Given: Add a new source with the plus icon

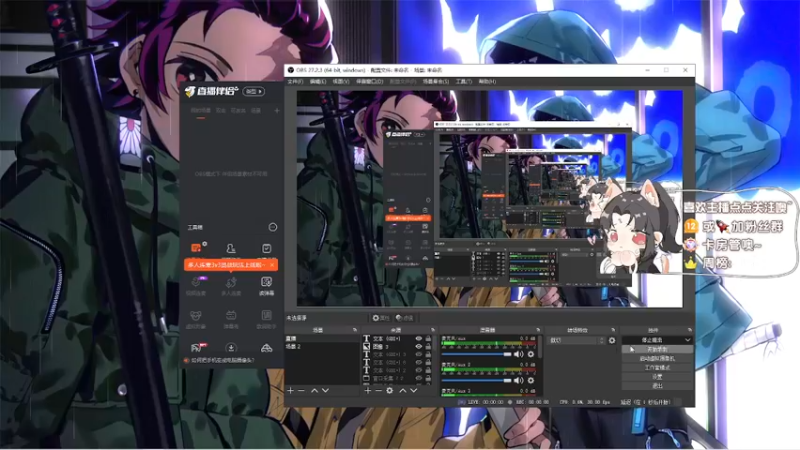Looking at the screenshot, I should [x=368, y=390].
